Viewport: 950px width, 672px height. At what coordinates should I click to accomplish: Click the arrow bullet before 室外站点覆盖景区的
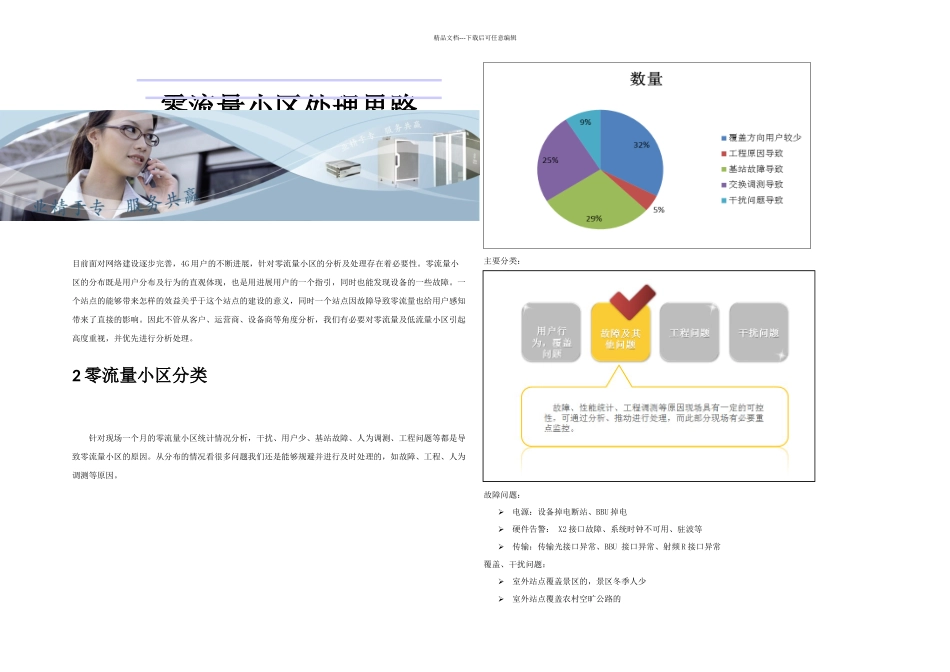pyautogui.click(x=501, y=581)
